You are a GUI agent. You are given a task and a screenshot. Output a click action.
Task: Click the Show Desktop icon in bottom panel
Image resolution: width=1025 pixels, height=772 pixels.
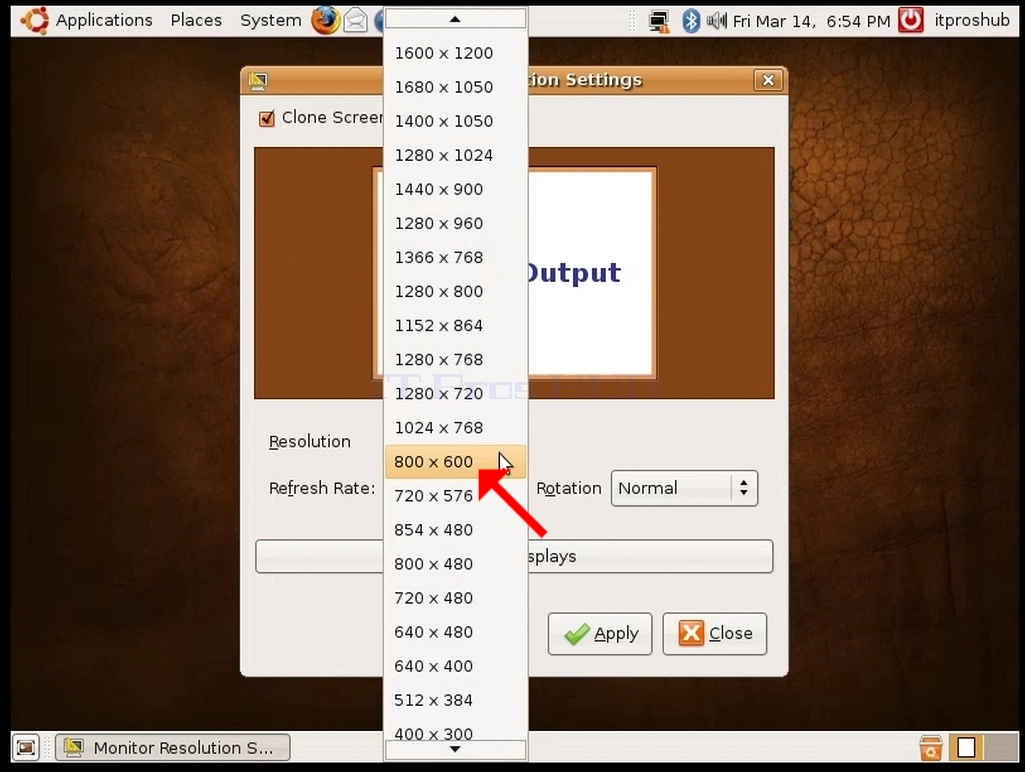click(x=26, y=747)
